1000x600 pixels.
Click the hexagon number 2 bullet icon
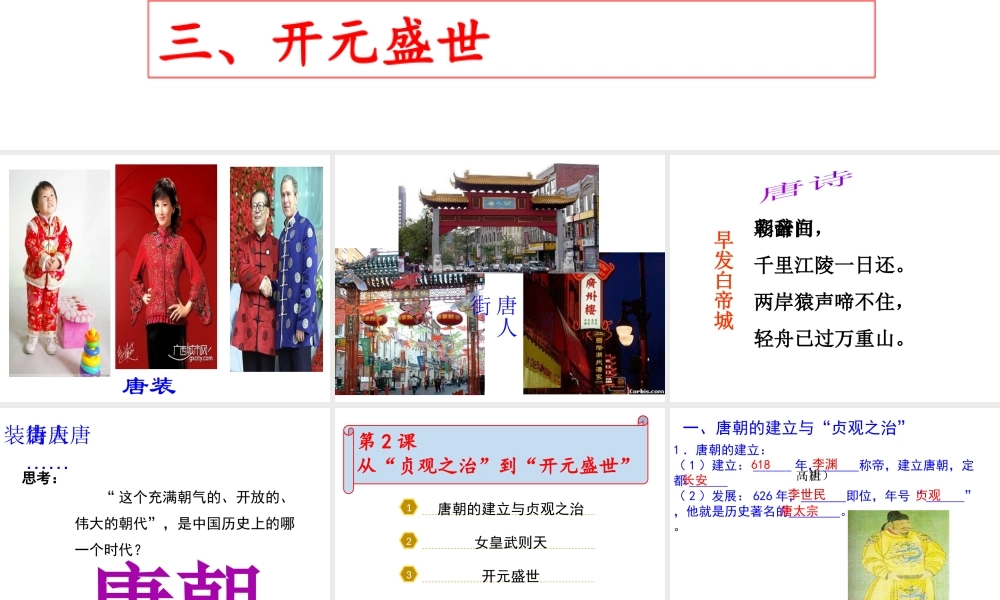click(x=408, y=541)
